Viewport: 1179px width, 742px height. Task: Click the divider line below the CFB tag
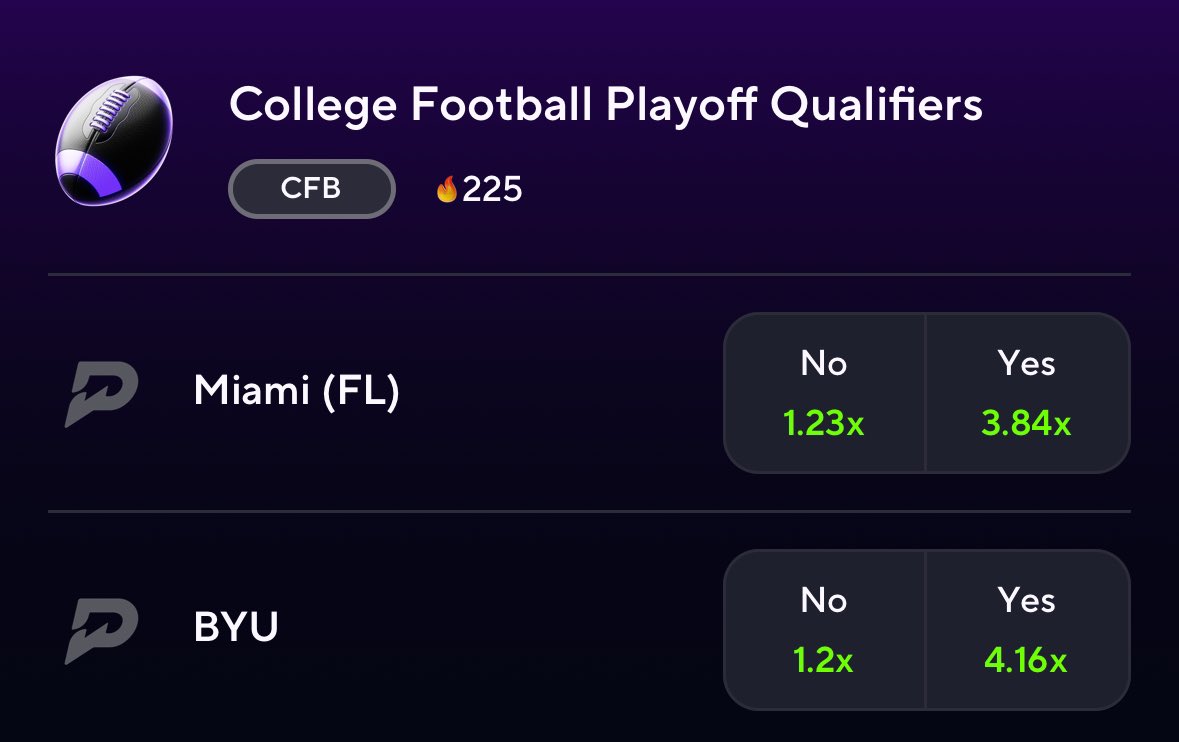point(590,274)
